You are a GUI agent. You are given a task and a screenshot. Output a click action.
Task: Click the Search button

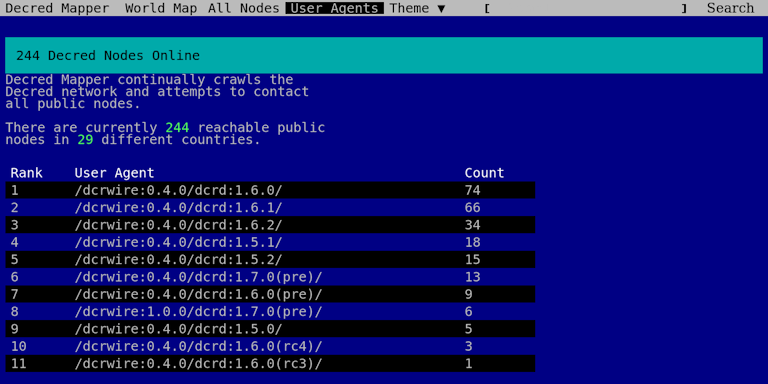coord(730,8)
